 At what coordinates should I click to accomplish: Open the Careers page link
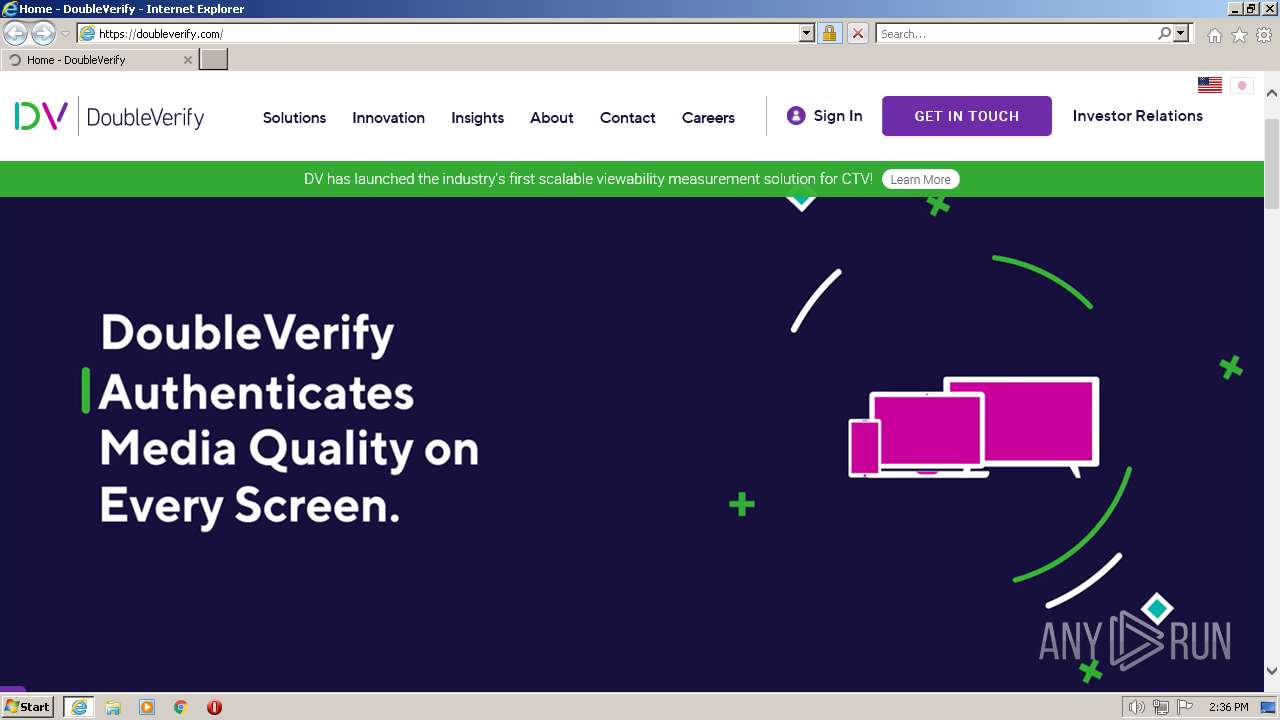(x=708, y=118)
